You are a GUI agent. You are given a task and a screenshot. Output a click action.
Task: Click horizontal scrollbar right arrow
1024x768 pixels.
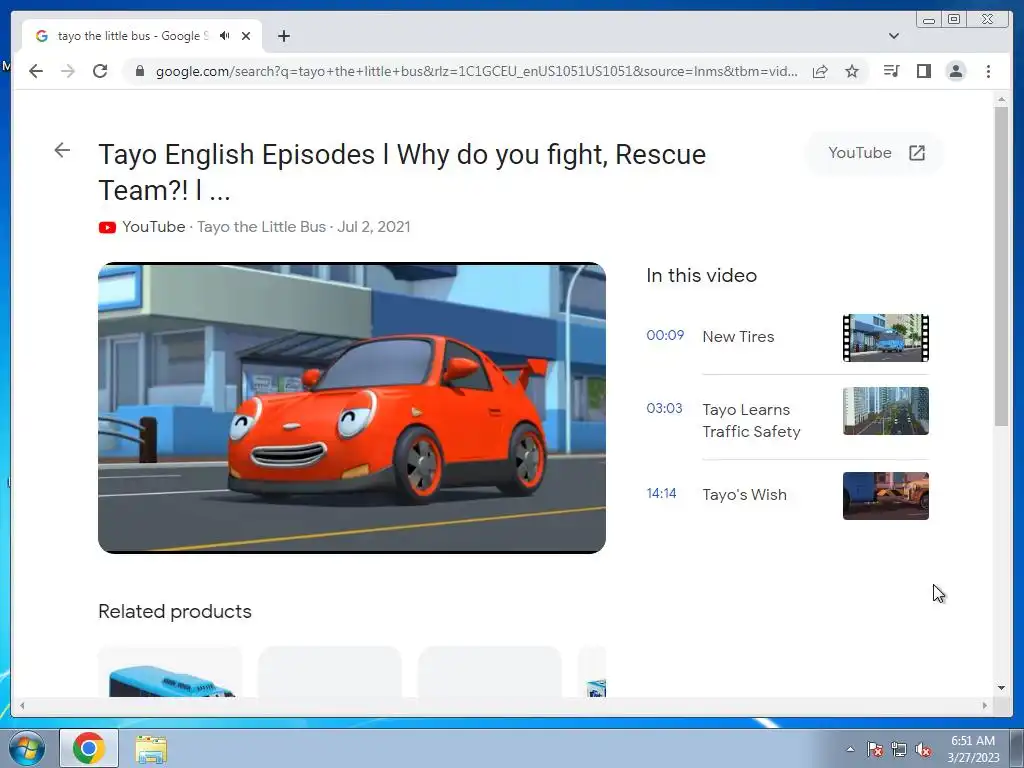(x=985, y=705)
